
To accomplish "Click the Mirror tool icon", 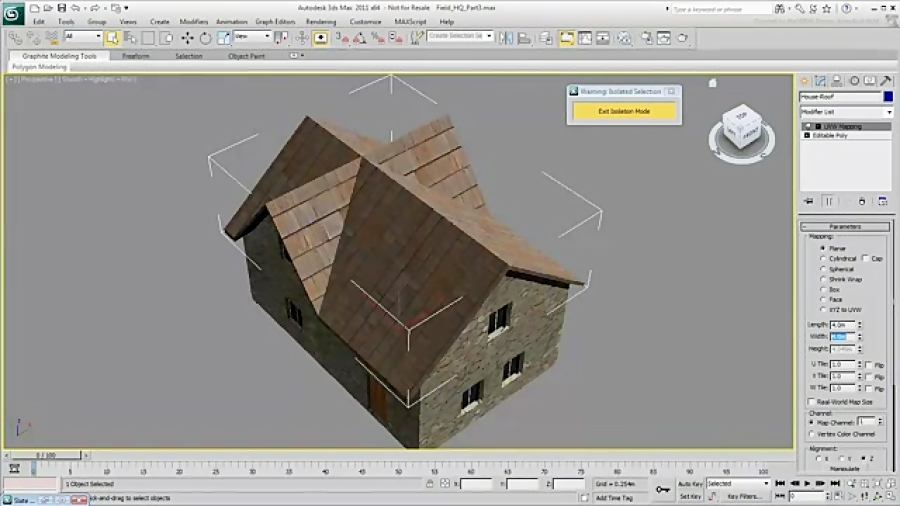I will [x=507, y=38].
